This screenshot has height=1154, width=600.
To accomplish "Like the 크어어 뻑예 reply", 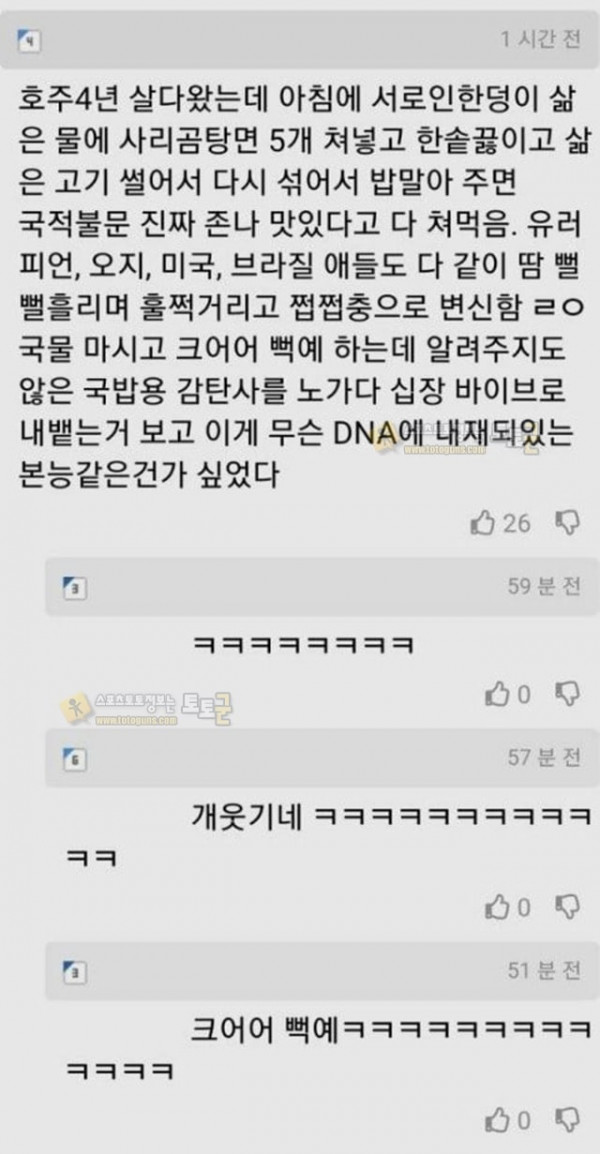I will pos(497,1120).
